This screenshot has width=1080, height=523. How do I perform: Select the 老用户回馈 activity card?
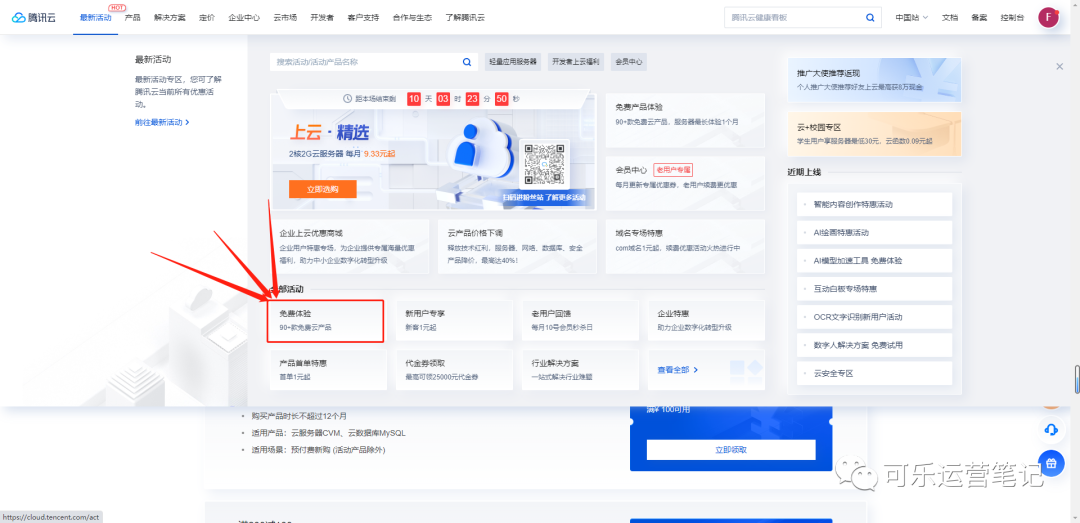[580, 320]
